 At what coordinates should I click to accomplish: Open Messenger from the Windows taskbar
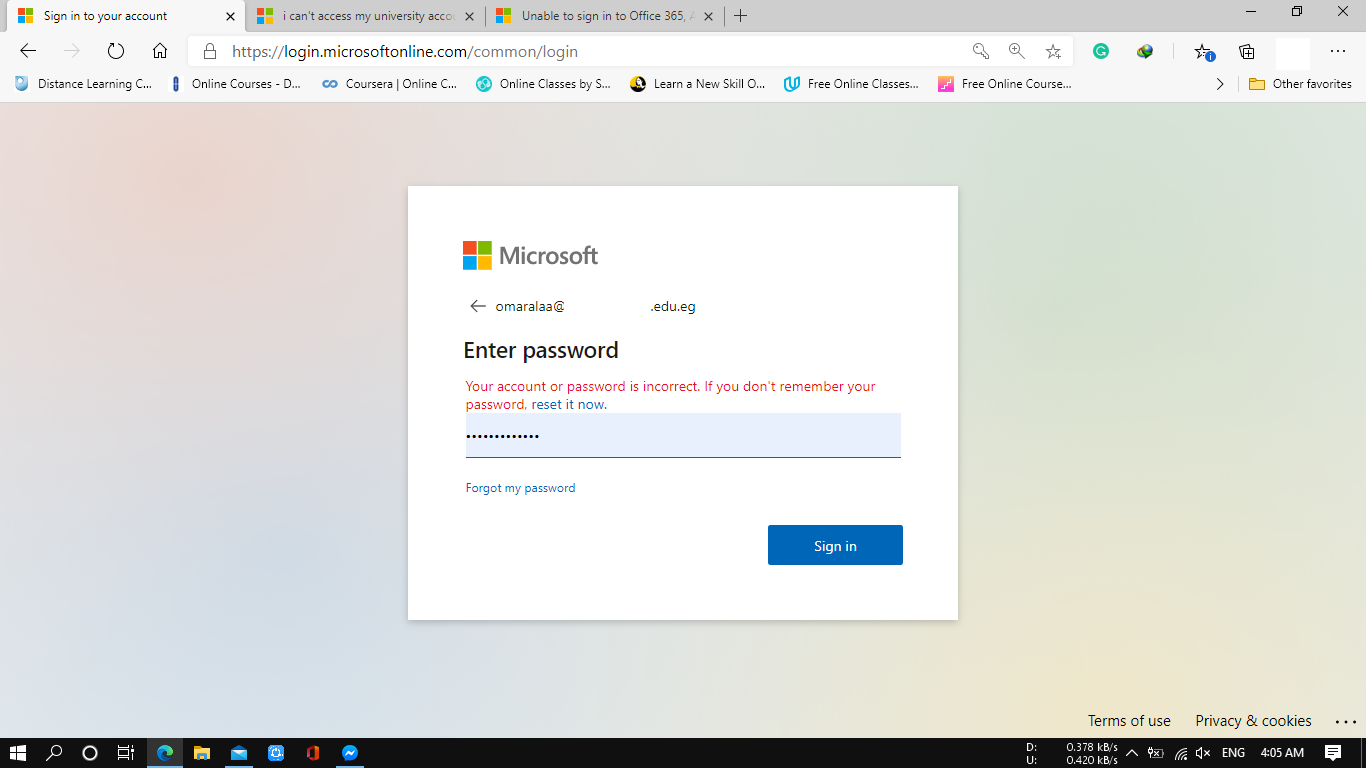[x=349, y=753]
